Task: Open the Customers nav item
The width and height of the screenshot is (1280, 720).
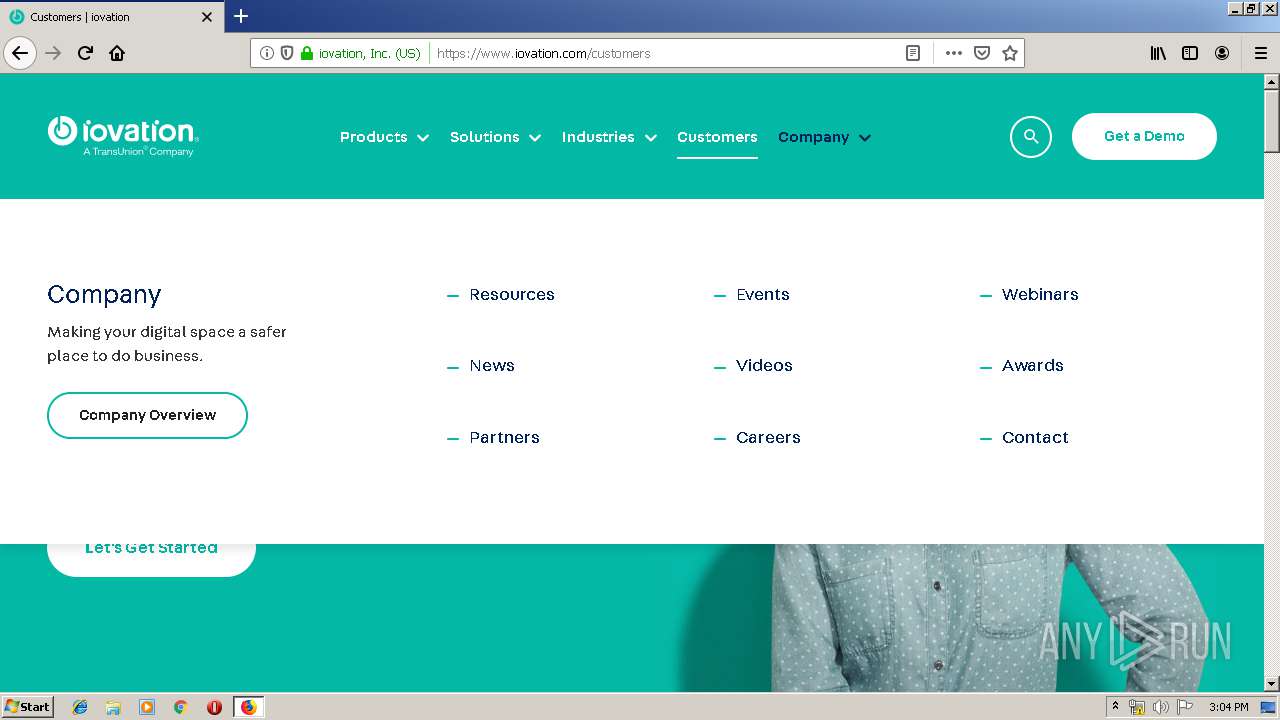Action: [717, 137]
